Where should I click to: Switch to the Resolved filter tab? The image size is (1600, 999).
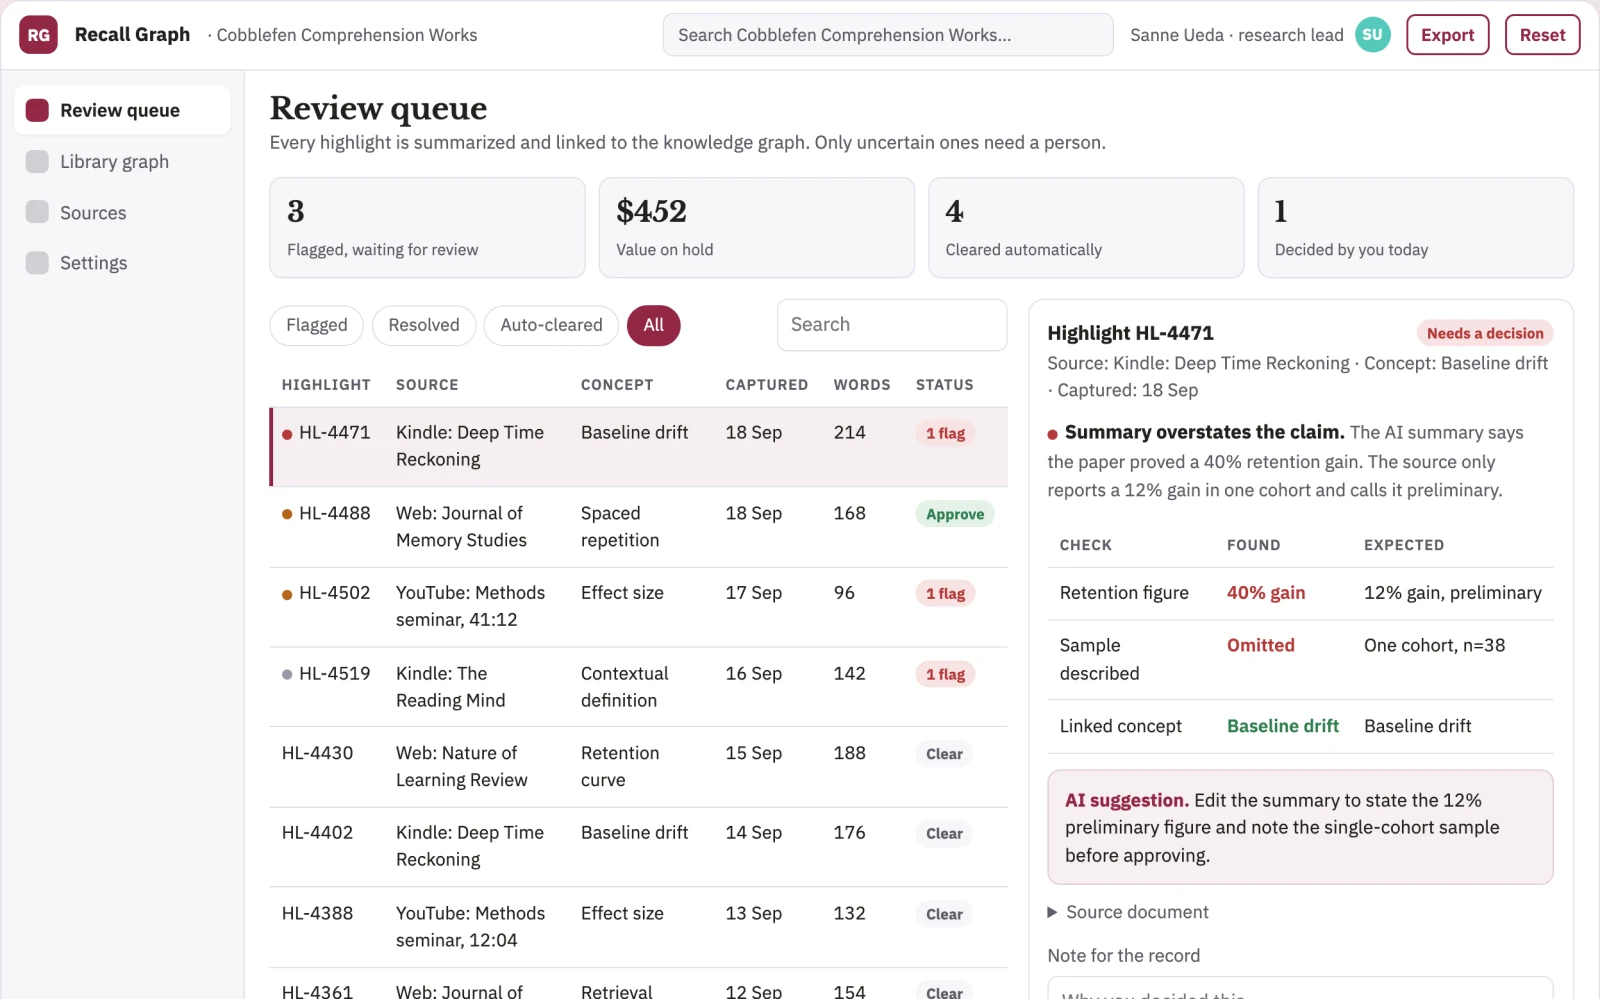424,325
